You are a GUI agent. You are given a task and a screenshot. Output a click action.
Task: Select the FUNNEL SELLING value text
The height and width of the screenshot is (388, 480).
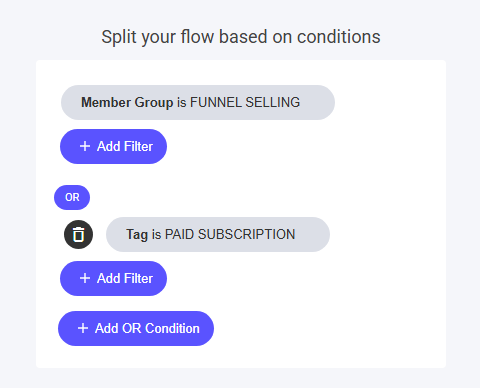pos(245,102)
